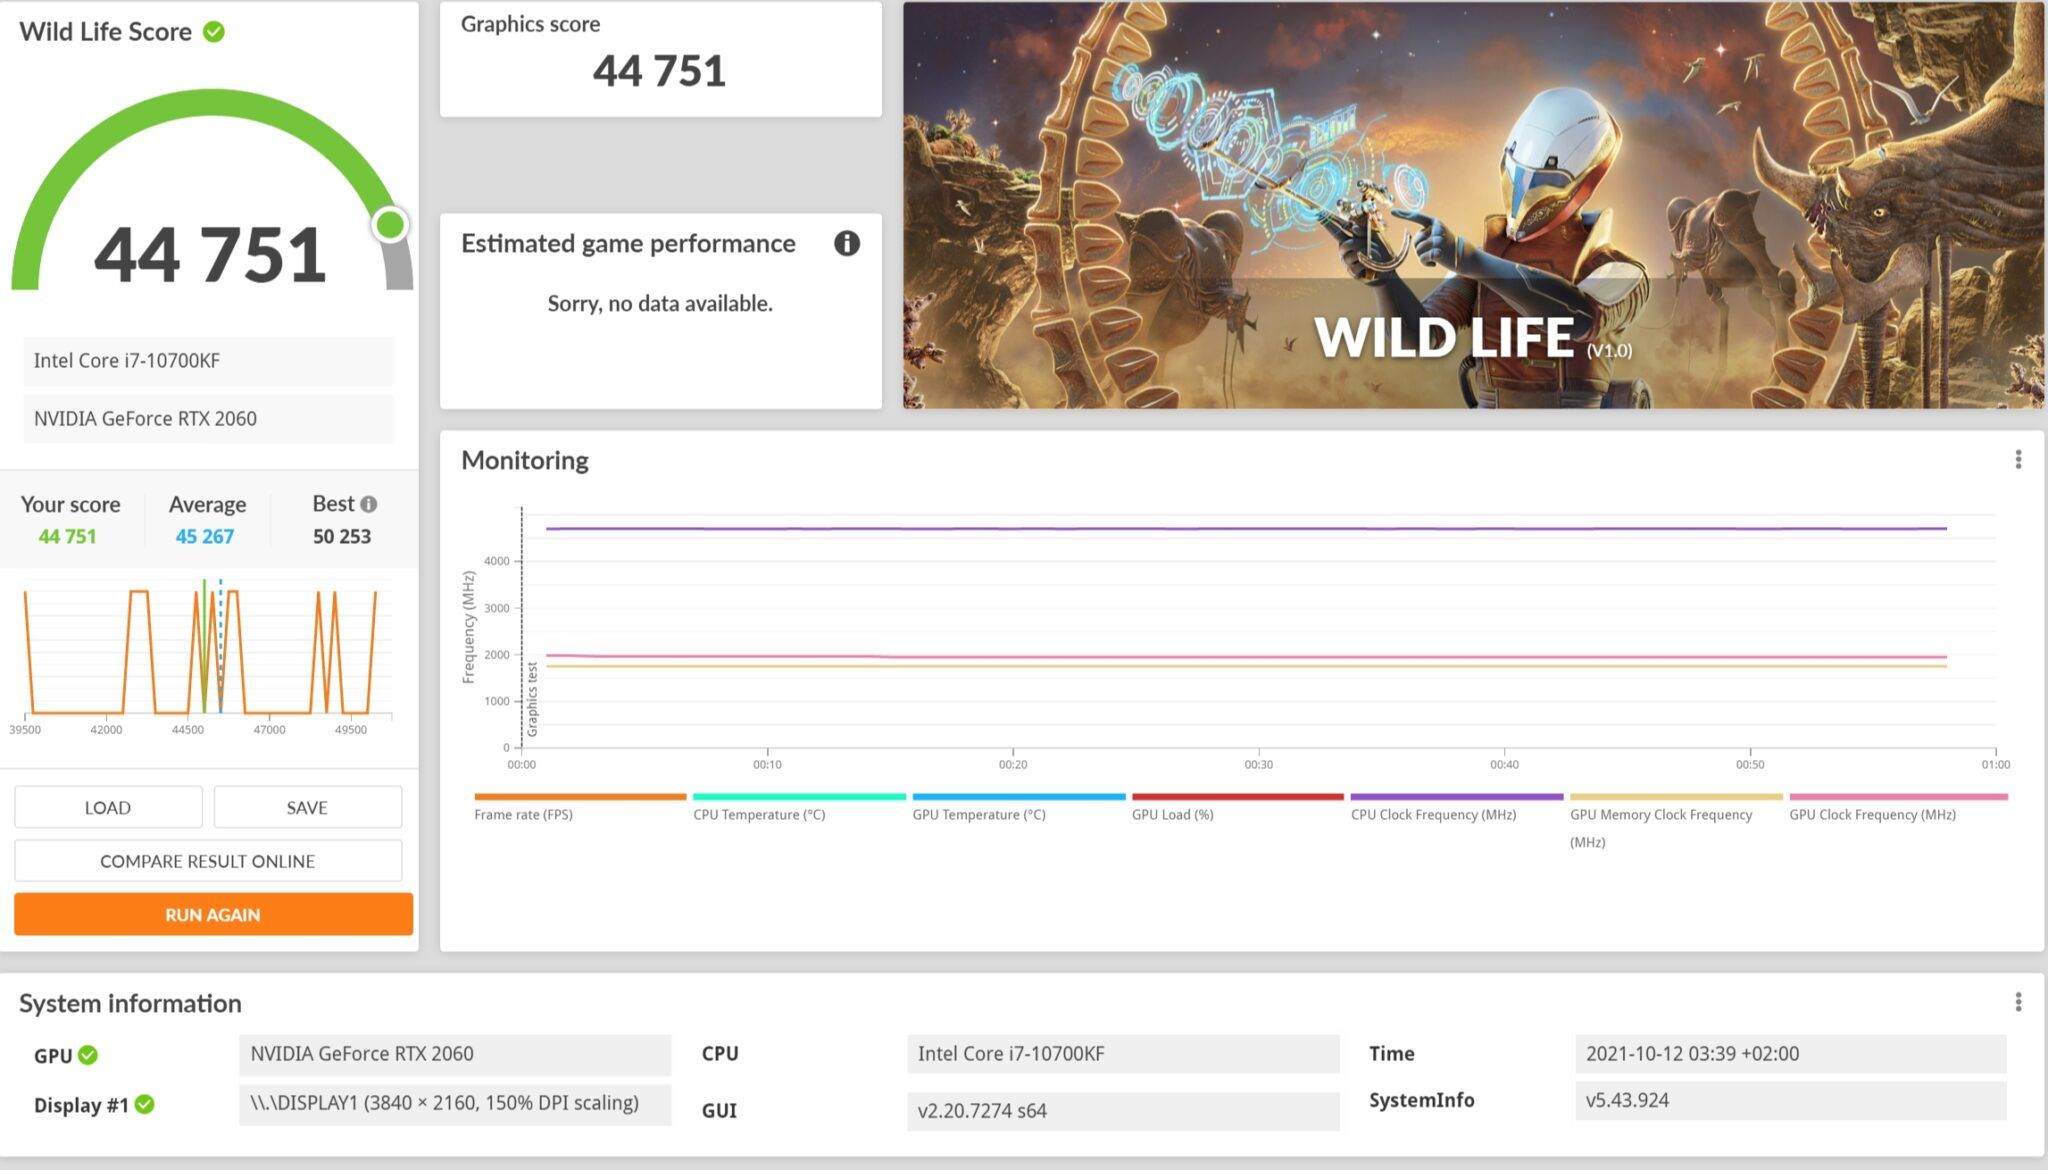Click the pink GPU Clock Frequency color bar

coord(1898,797)
